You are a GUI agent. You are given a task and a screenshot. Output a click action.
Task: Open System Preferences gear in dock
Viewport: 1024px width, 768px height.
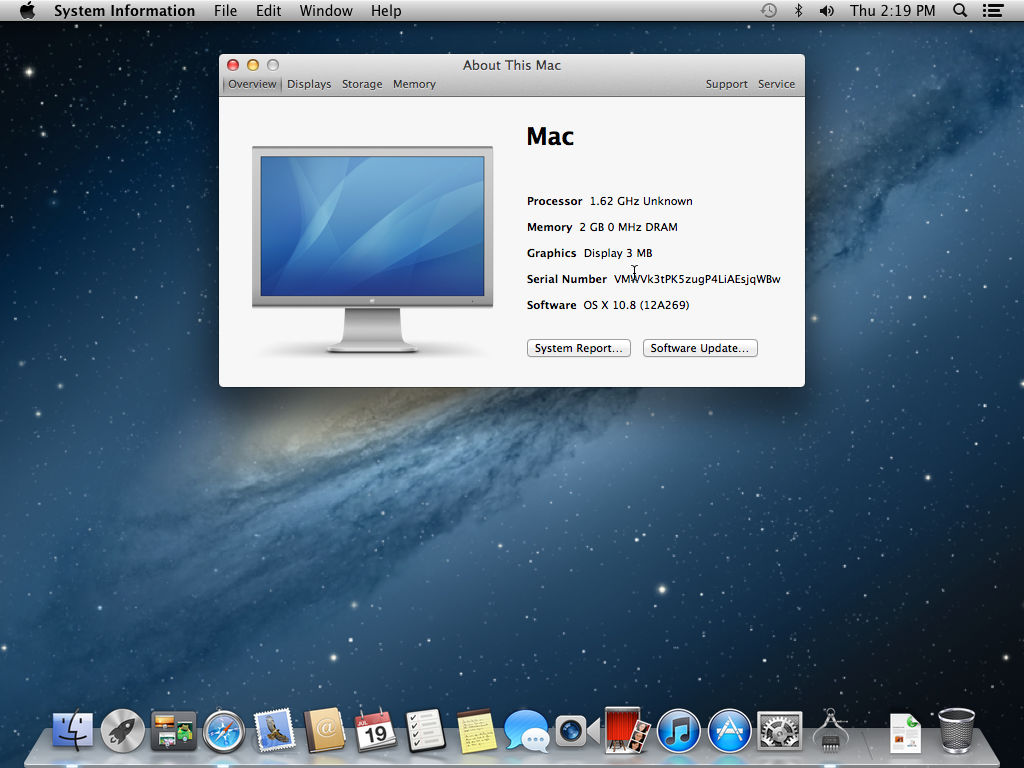pos(779,731)
